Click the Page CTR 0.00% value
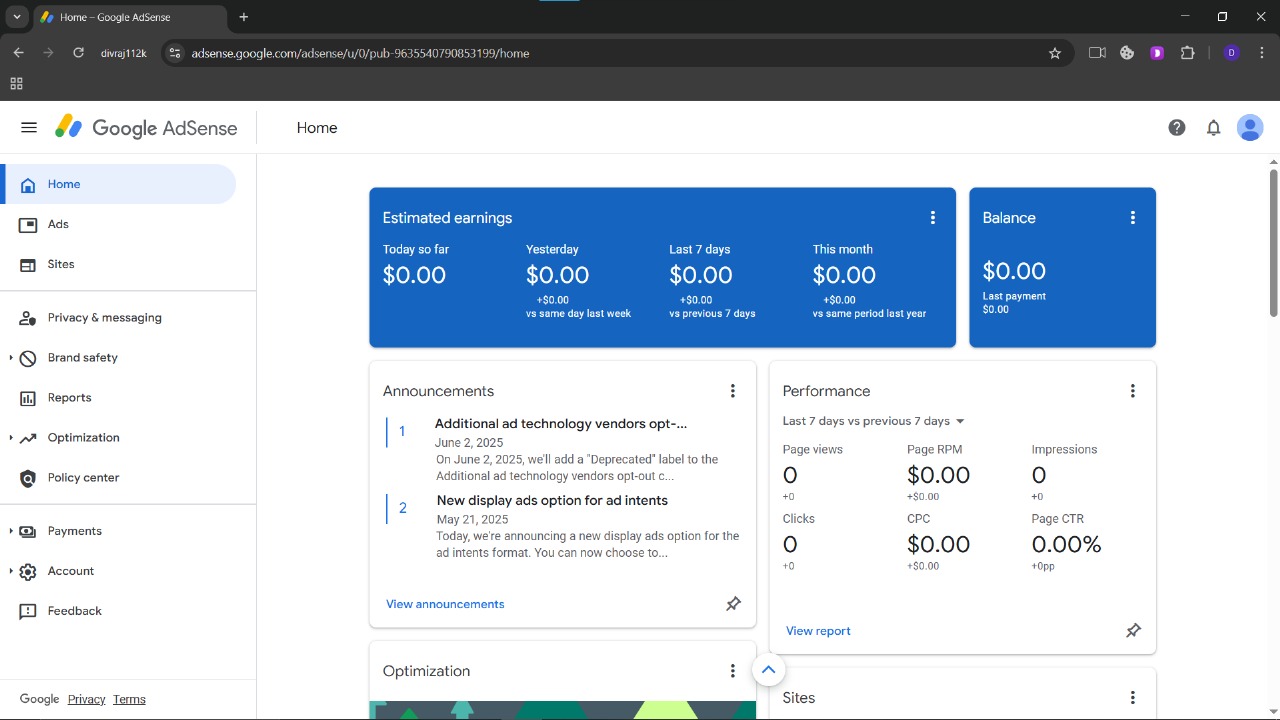This screenshot has width=1280, height=720. point(1066,544)
